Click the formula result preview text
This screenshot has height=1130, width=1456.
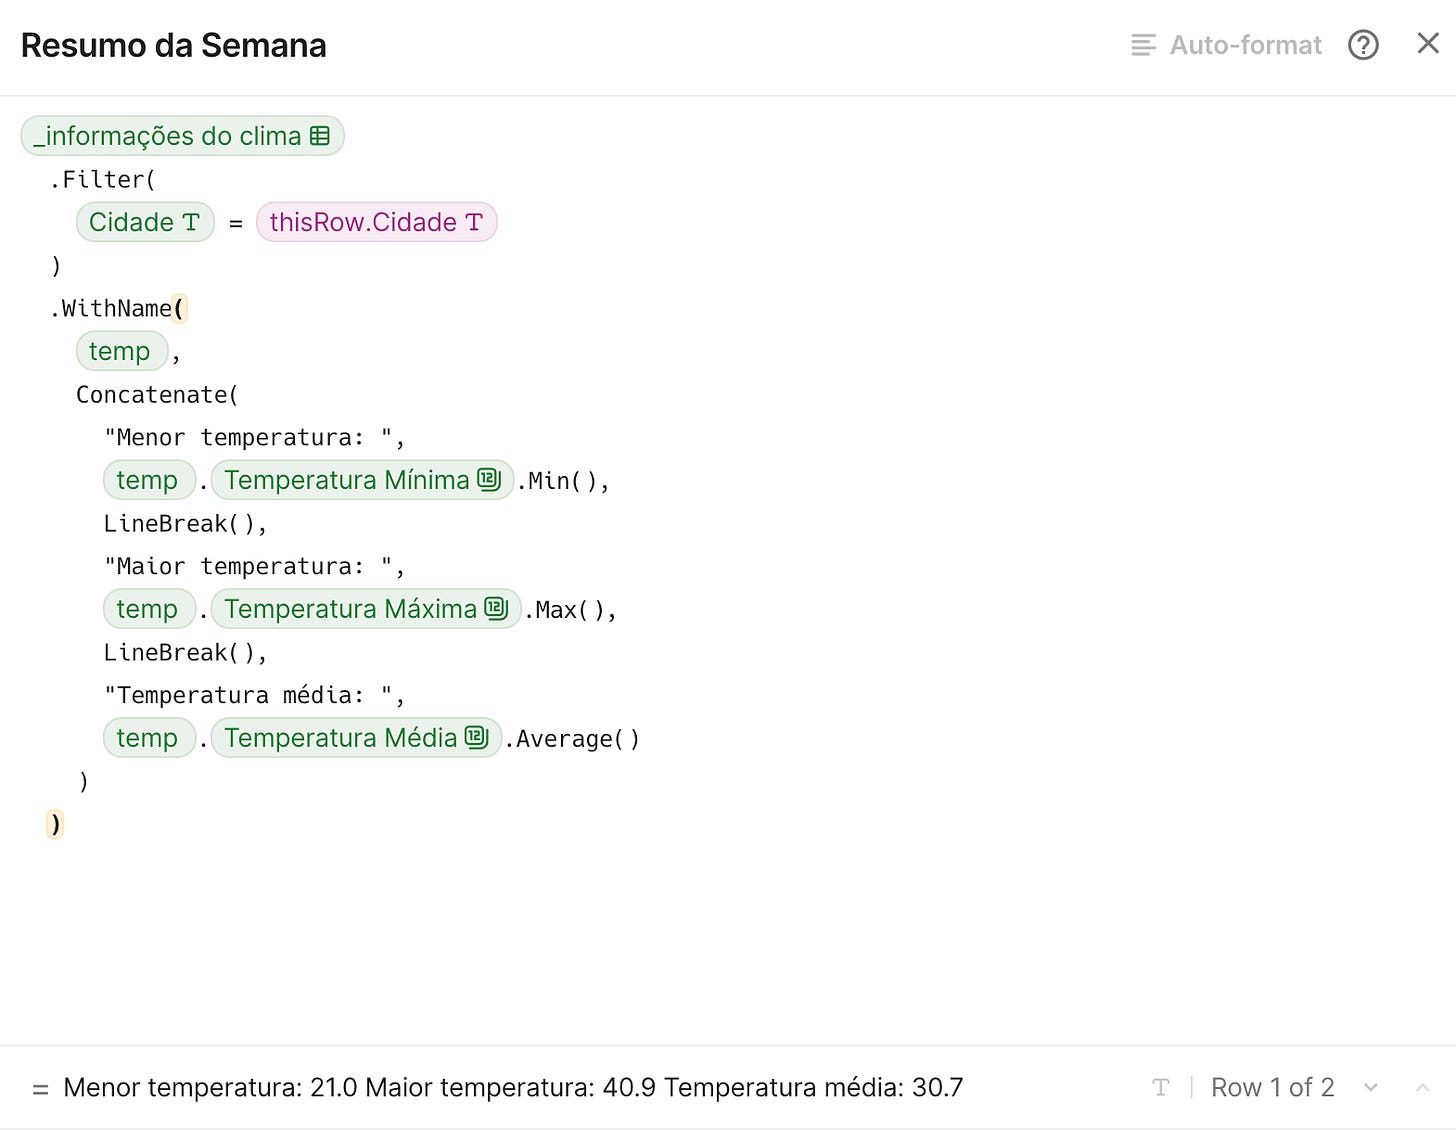512,1087
